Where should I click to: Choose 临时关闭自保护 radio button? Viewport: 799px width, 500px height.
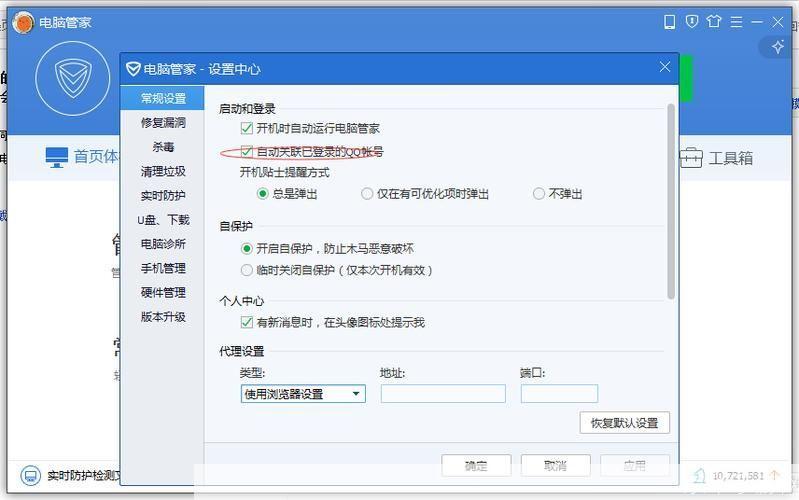(247, 270)
